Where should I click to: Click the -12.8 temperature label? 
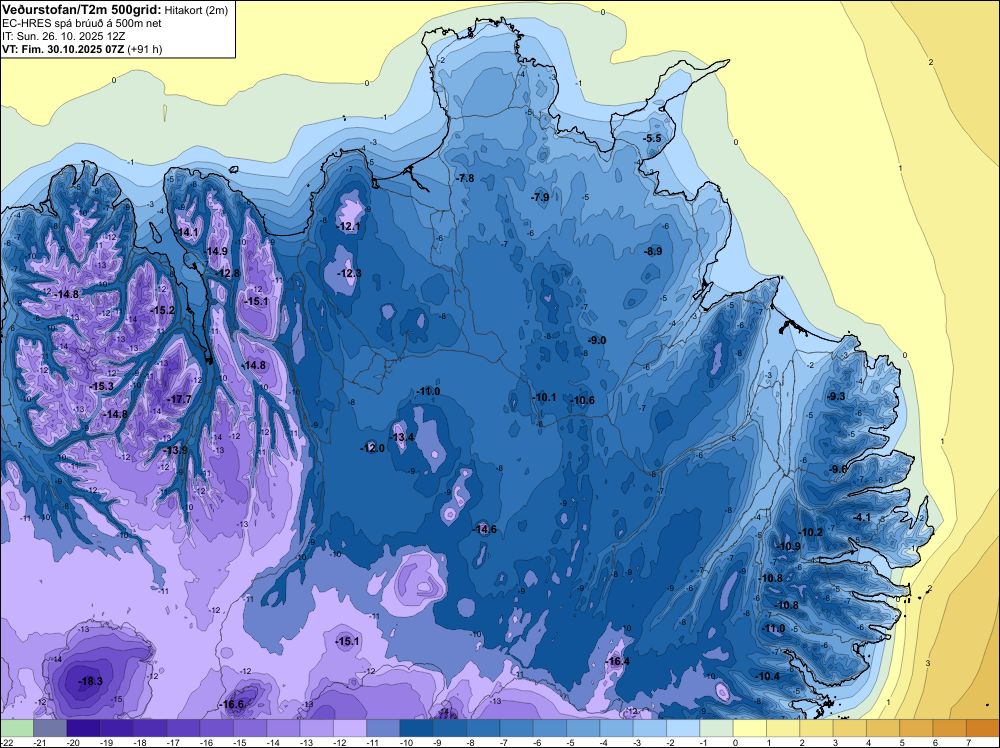click(x=228, y=273)
